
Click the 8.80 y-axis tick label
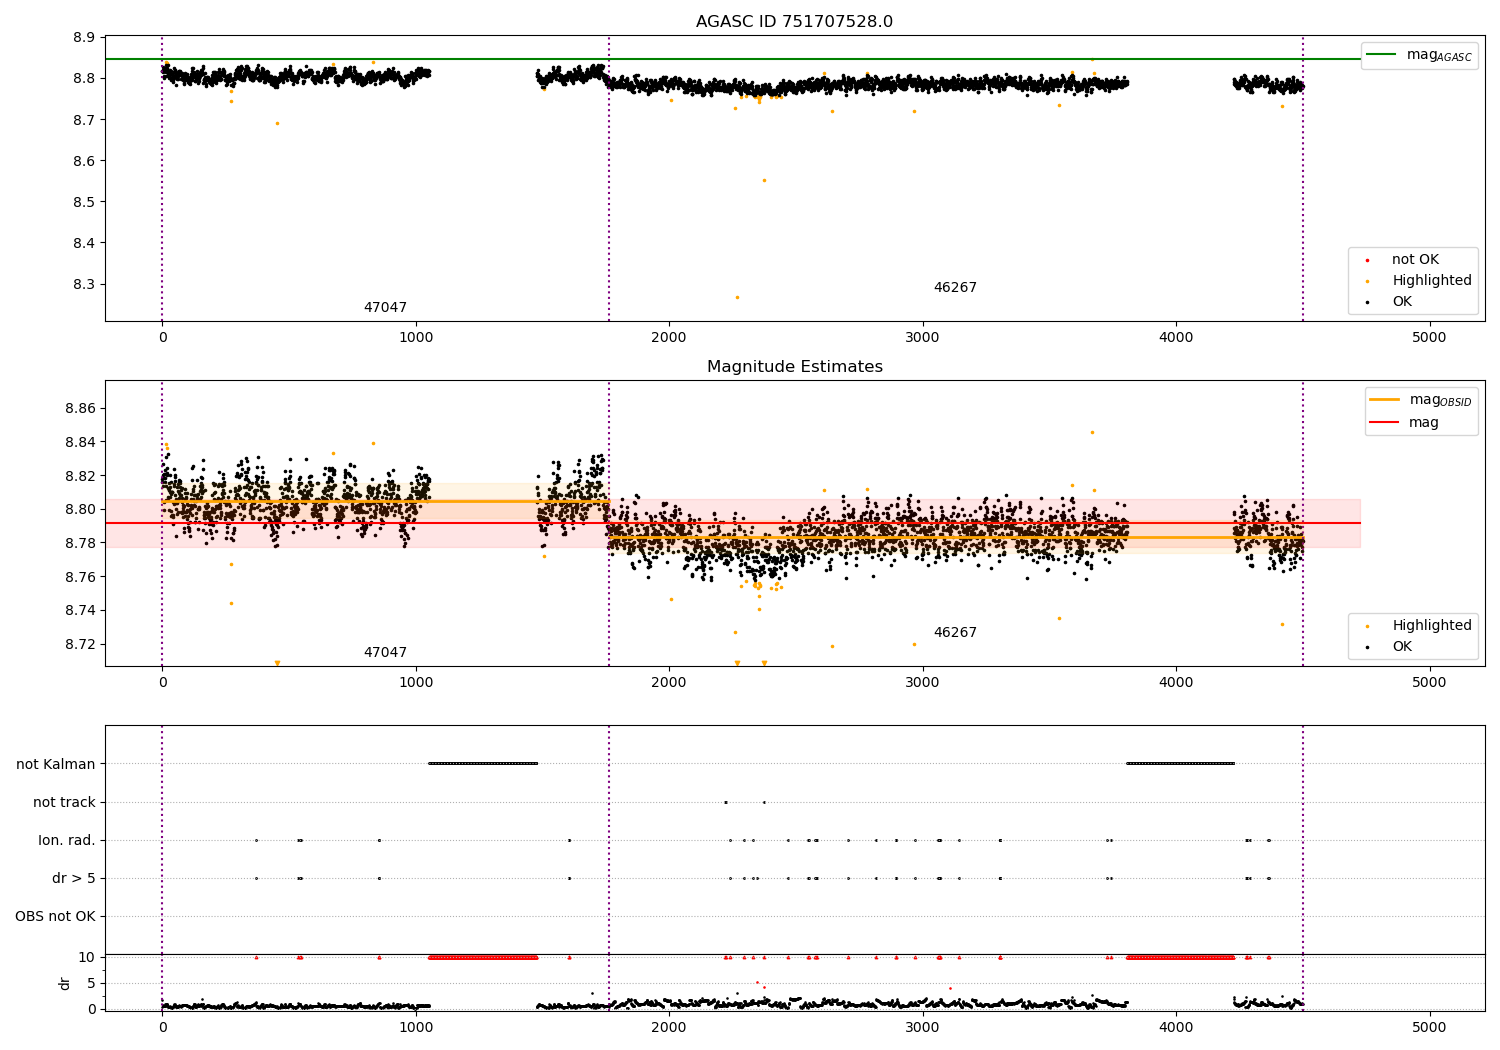tap(80, 509)
